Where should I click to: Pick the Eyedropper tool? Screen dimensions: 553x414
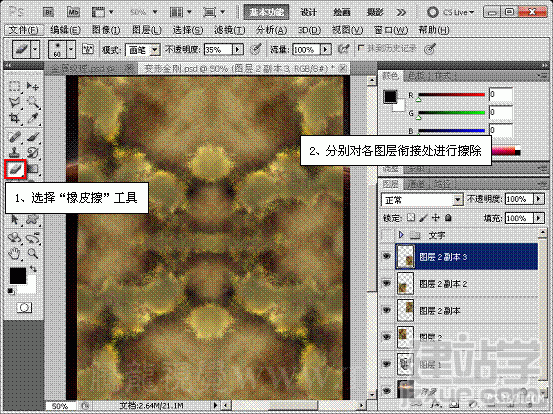33,118
